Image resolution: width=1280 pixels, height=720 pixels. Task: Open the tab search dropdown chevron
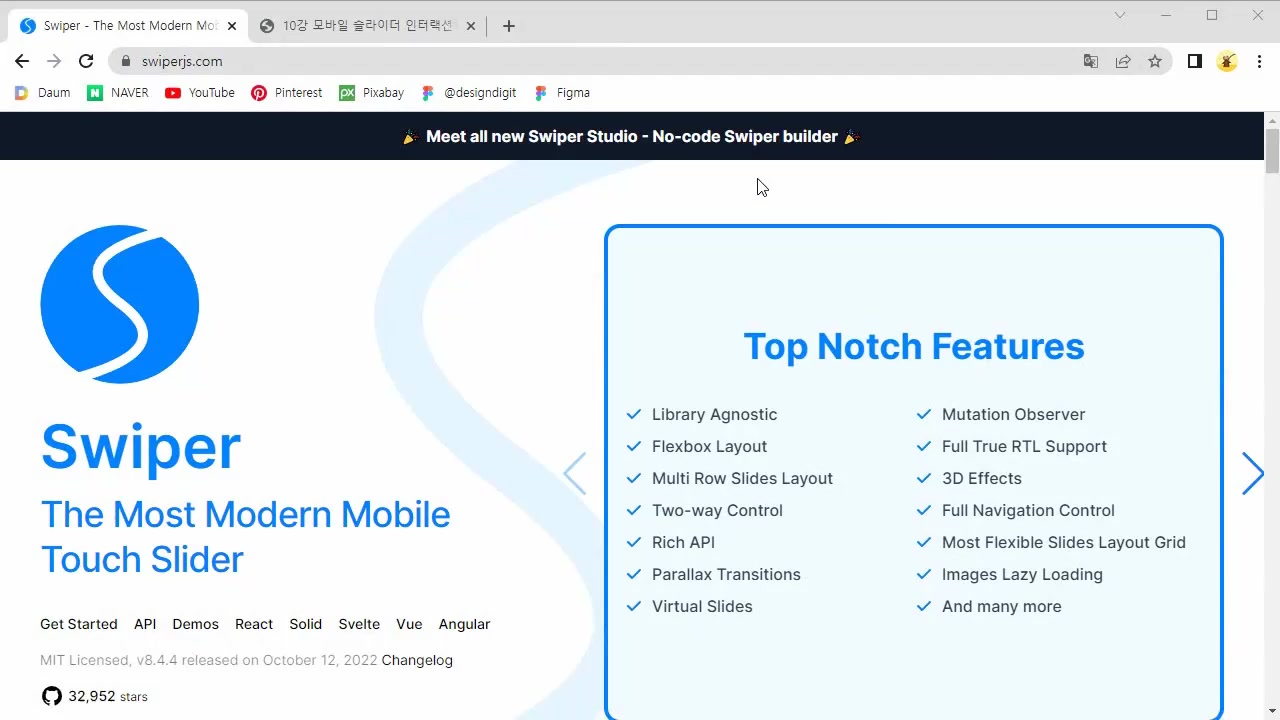pyautogui.click(x=1120, y=15)
